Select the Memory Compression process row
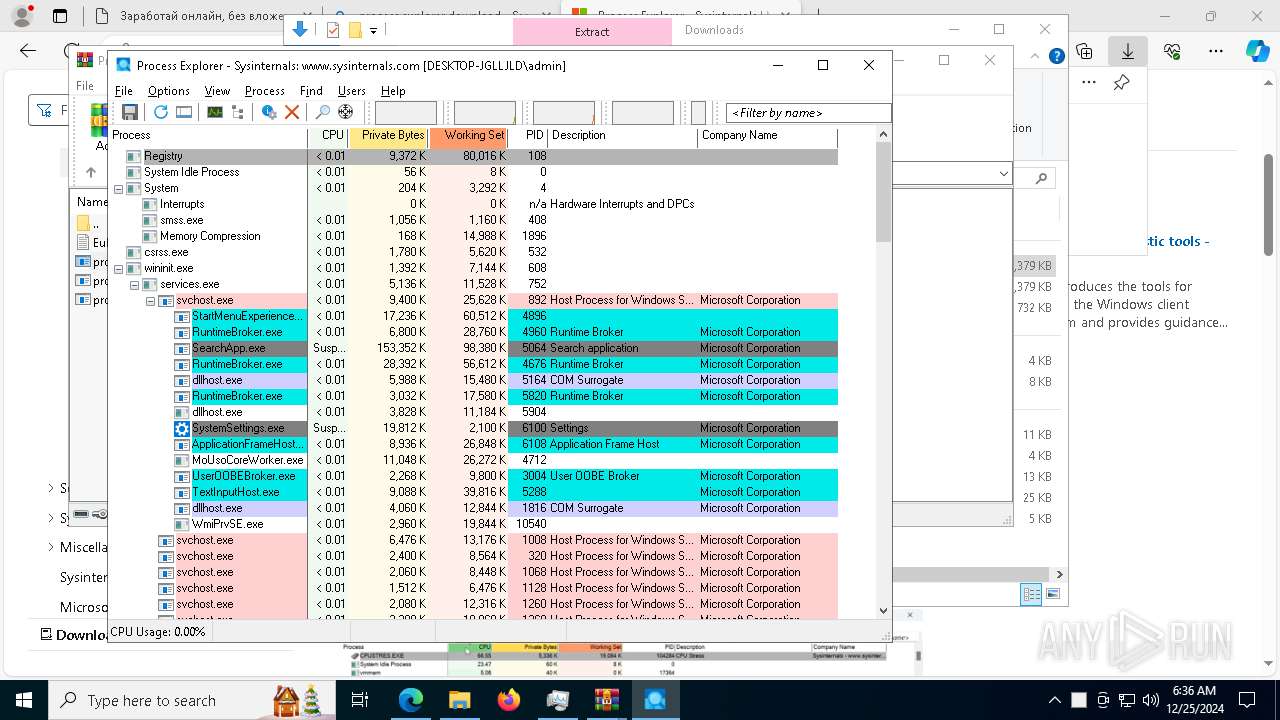Viewport: 1280px width, 720px height. click(x=474, y=236)
